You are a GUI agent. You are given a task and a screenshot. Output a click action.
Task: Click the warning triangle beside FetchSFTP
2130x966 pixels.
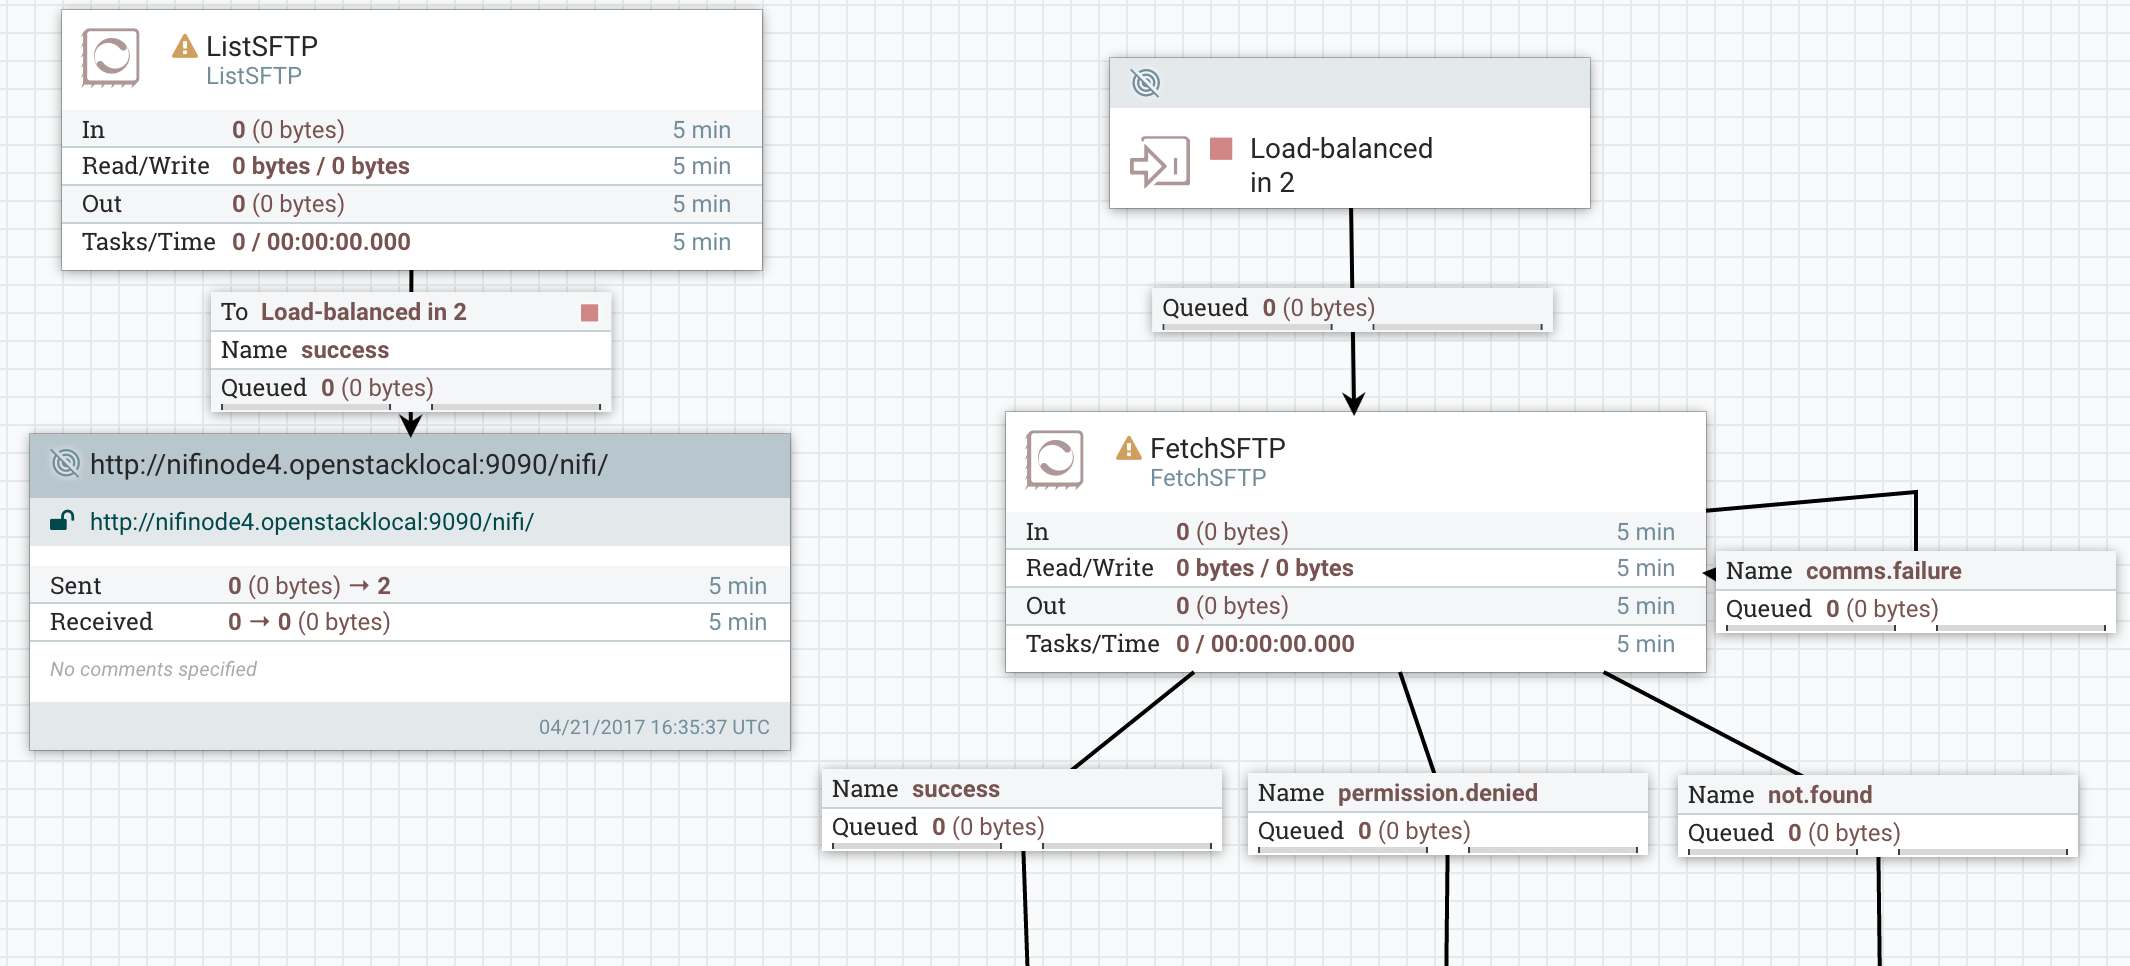1129,448
